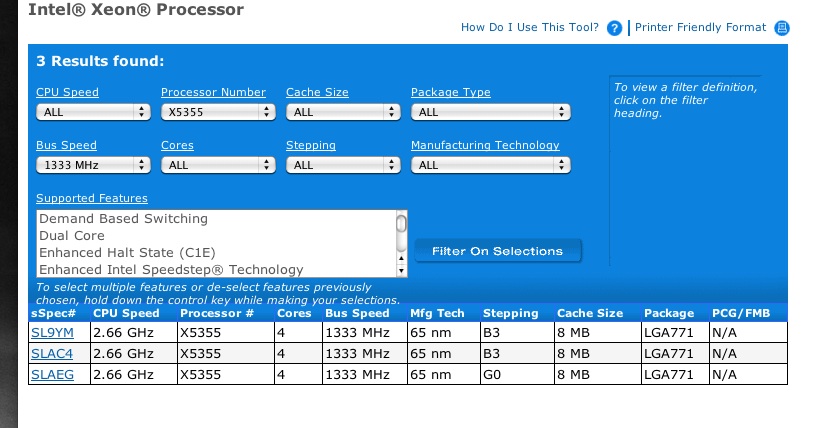Open the SL9YM sSpec link

tap(53, 333)
